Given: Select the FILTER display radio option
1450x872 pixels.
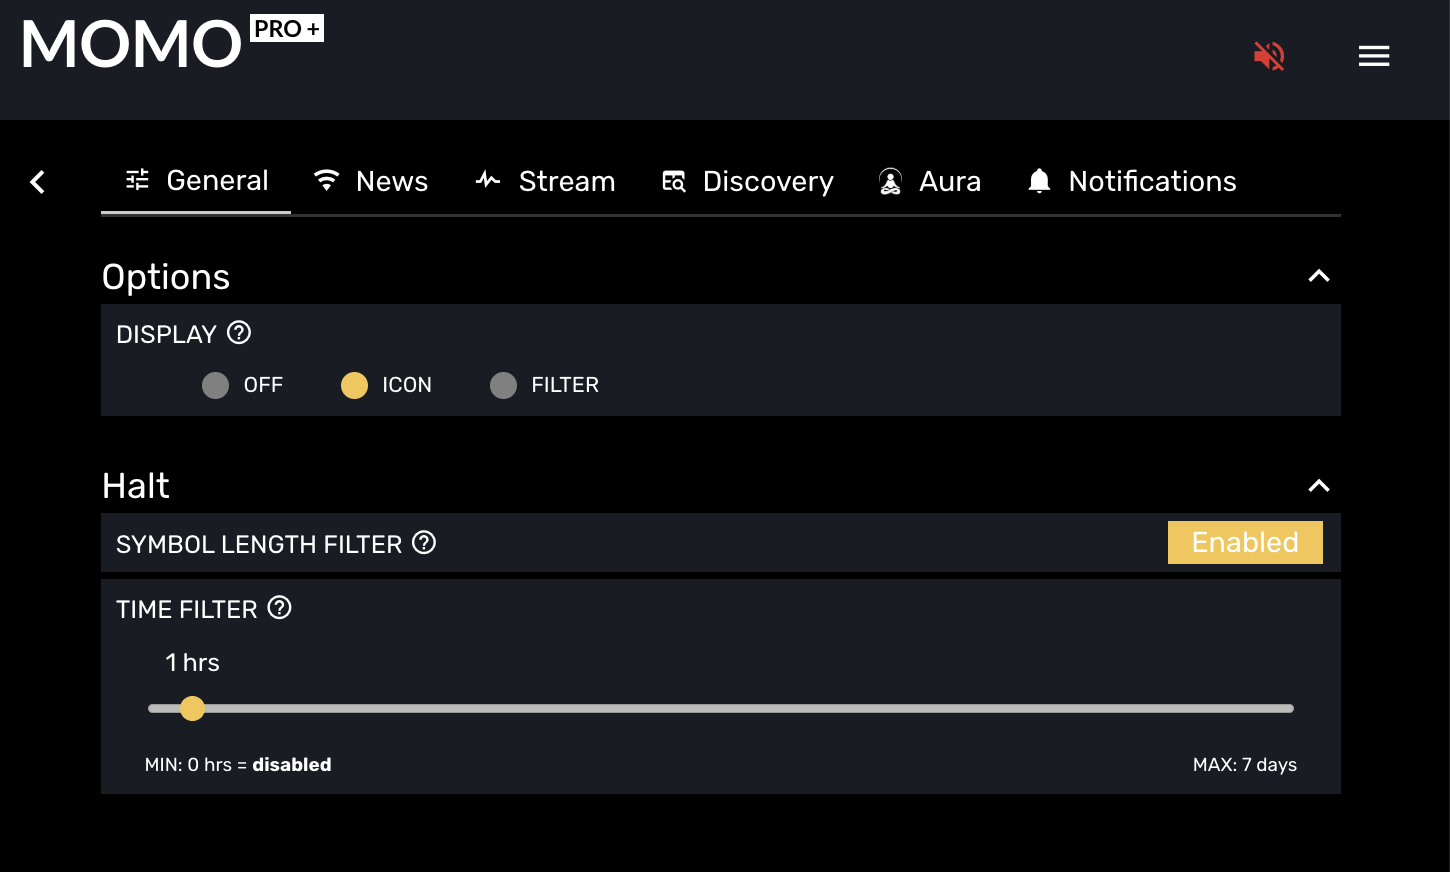Looking at the screenshot, I should [504, 385].
